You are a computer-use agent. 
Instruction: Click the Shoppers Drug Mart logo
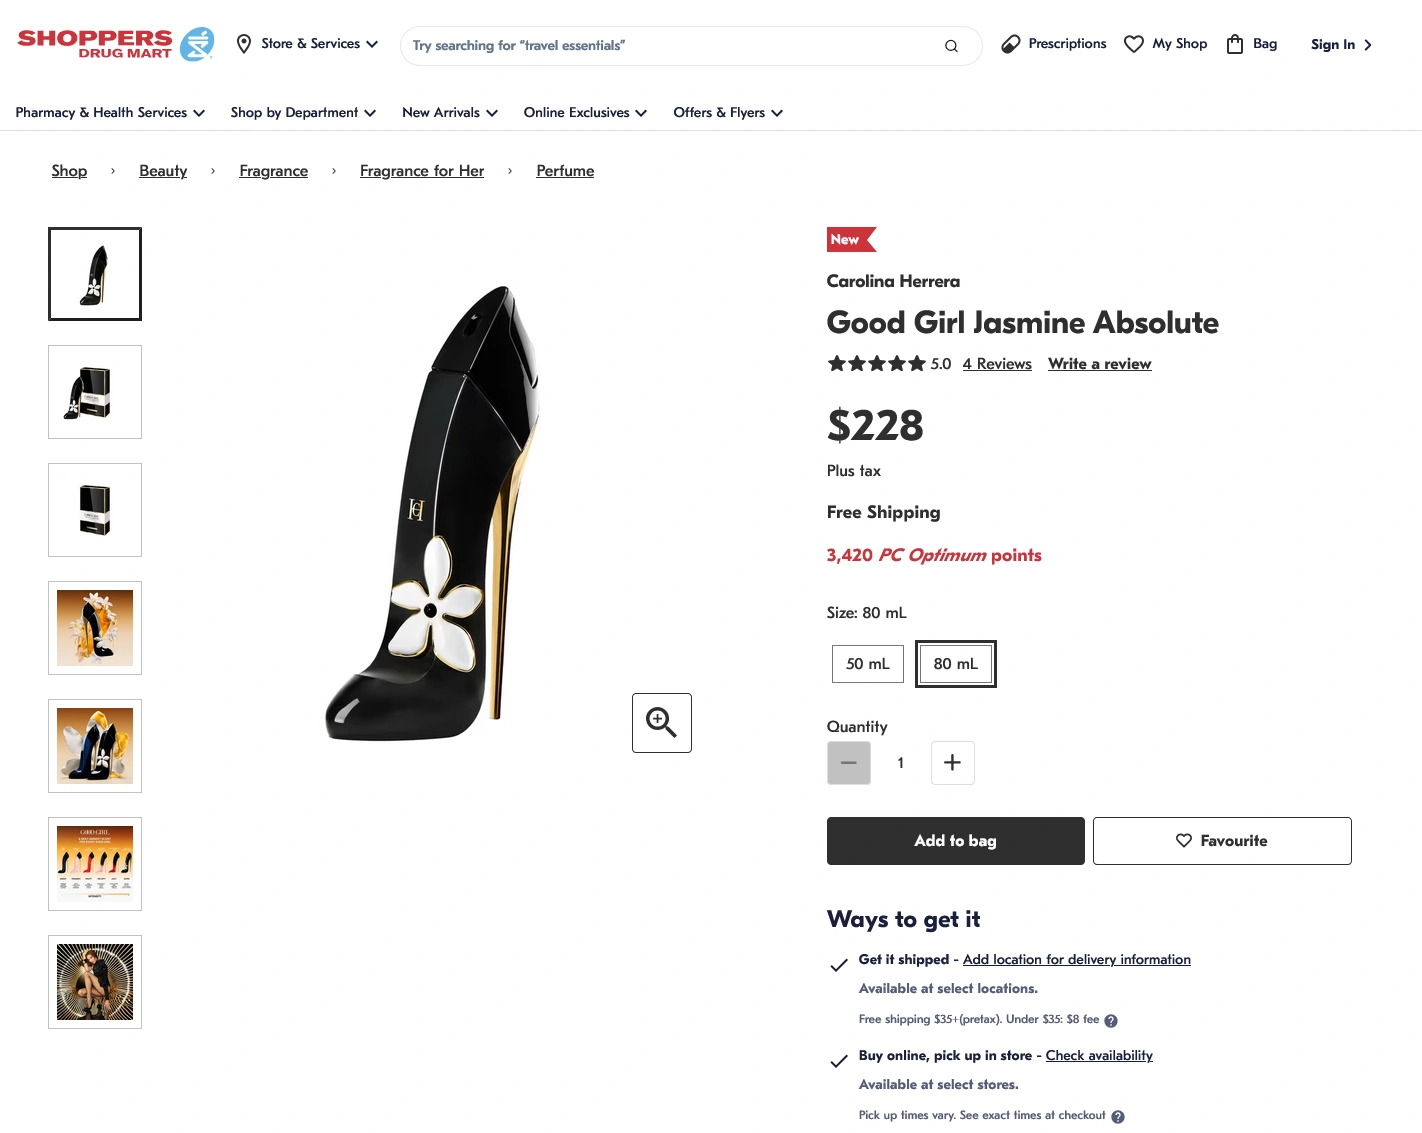(x=116, y=44)
